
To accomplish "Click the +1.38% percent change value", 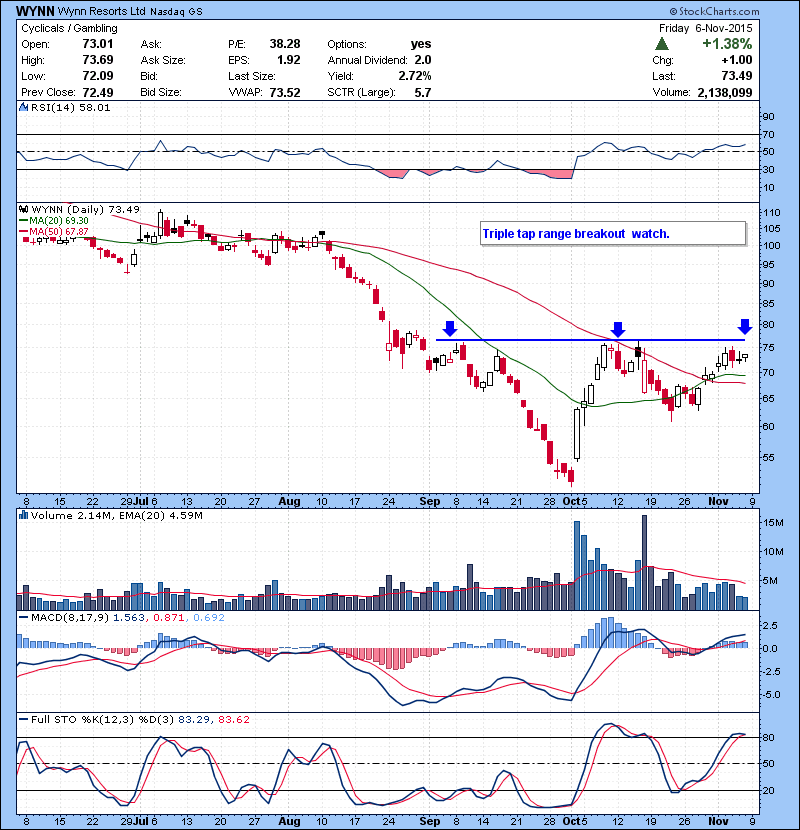I will coord(727,44).
